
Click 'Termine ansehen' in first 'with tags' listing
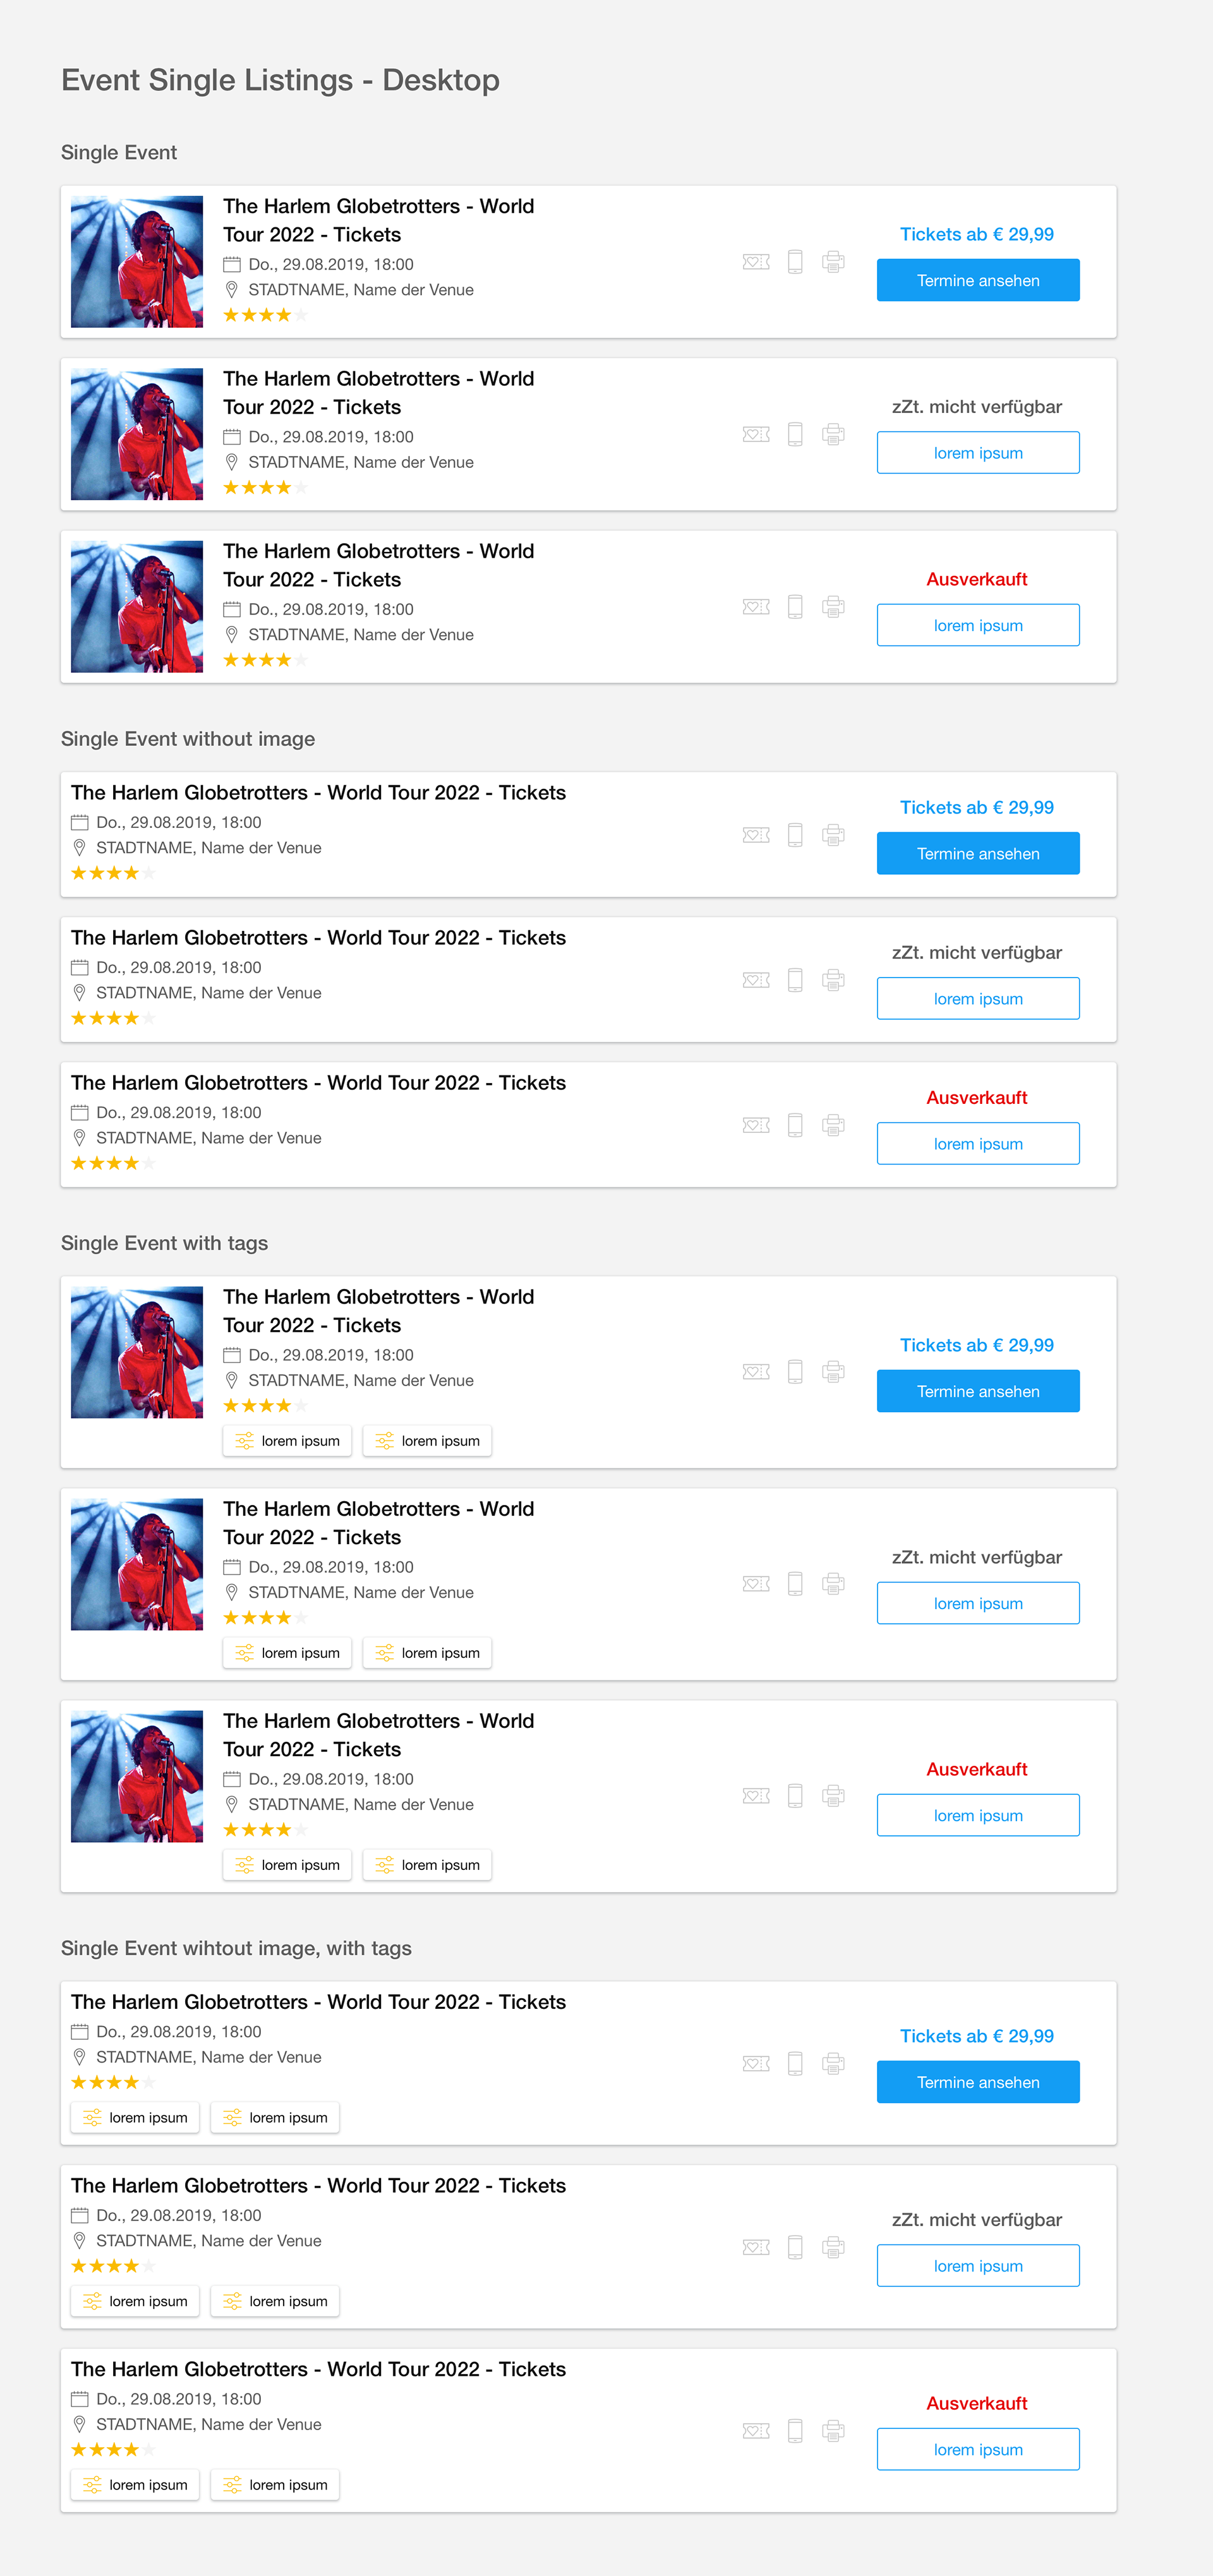[x=978, y=1392]
